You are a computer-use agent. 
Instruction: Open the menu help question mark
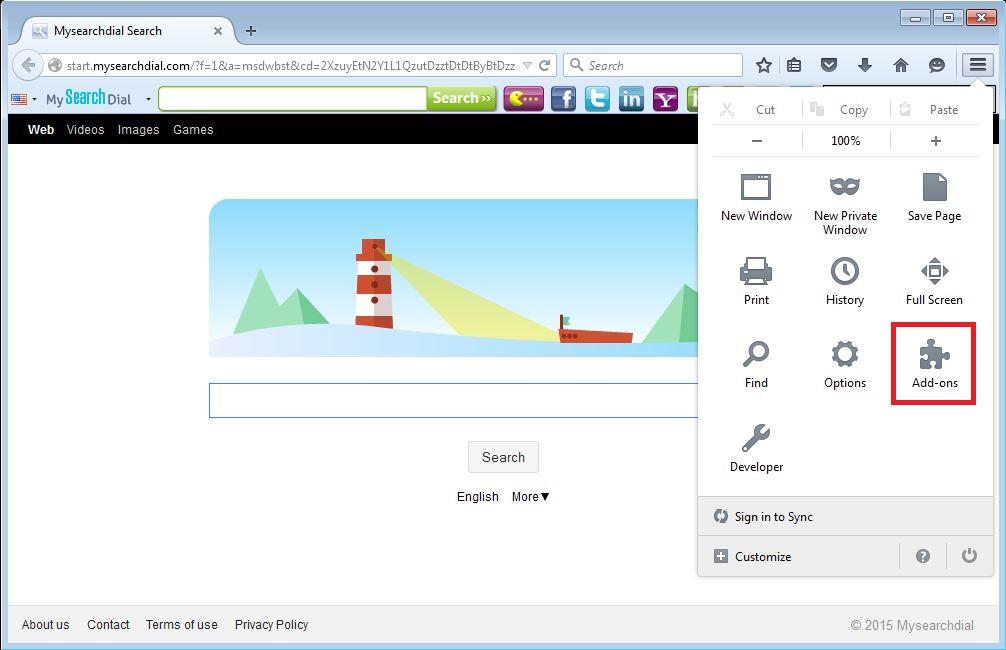coord(923,556)
